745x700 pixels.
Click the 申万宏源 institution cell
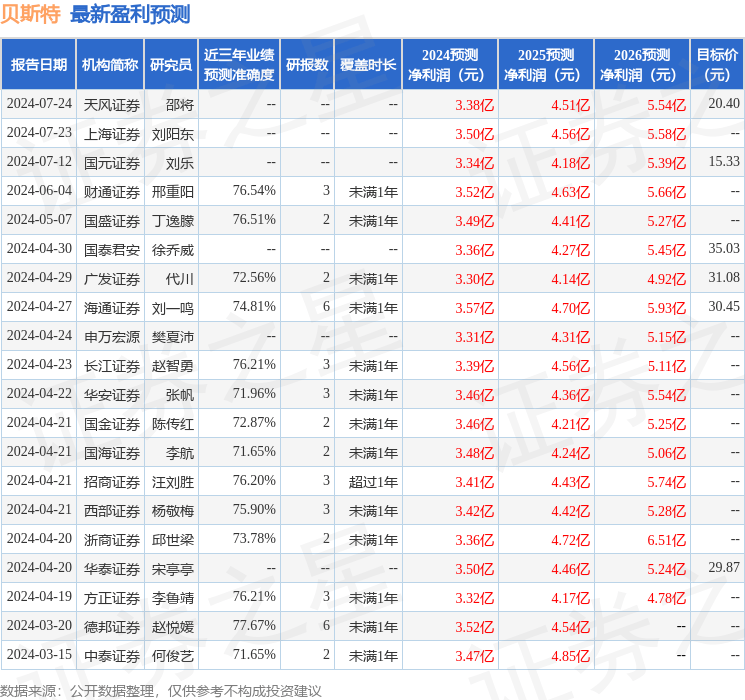pos(112,337)
